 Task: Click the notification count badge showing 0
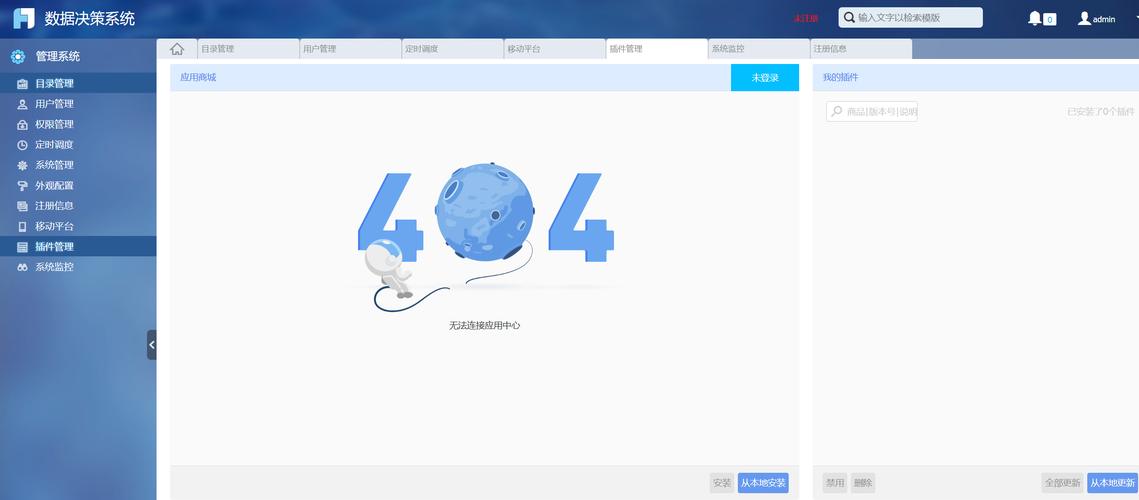(1050, 20)
